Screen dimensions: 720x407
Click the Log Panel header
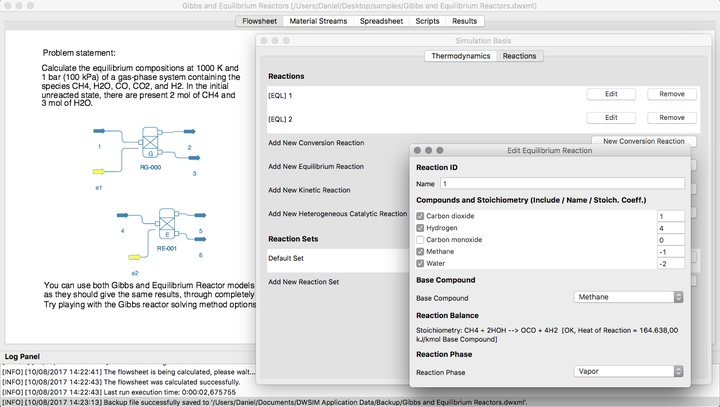tap(22, 356)
